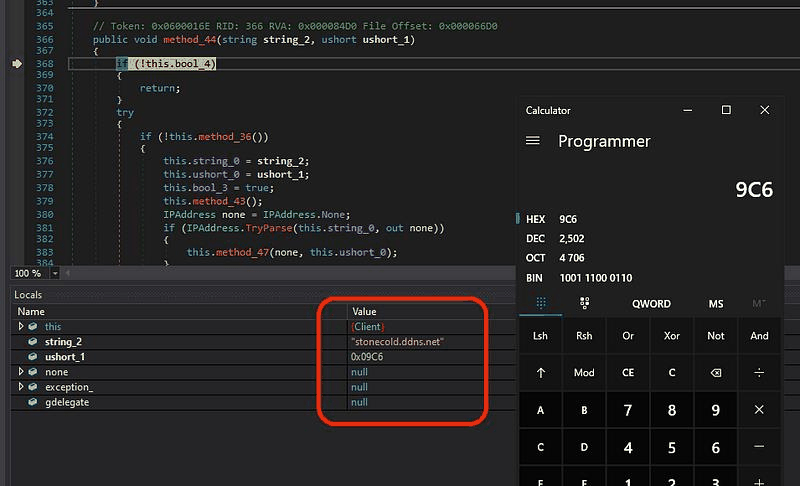Maximize the Calculator window

click(726, 110)
